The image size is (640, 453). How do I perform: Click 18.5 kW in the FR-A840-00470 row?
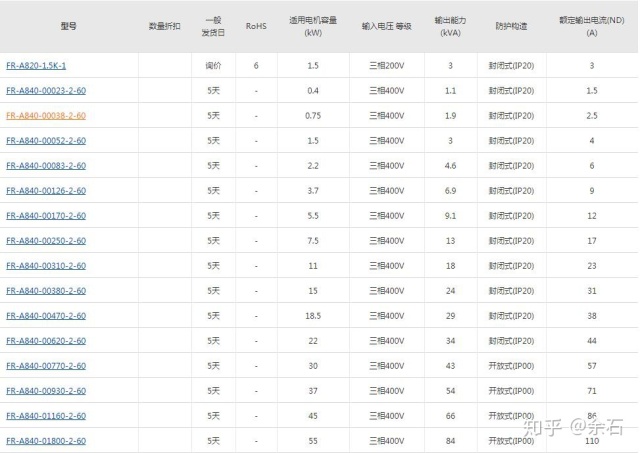pyautogui.click(x=313, y=316)
